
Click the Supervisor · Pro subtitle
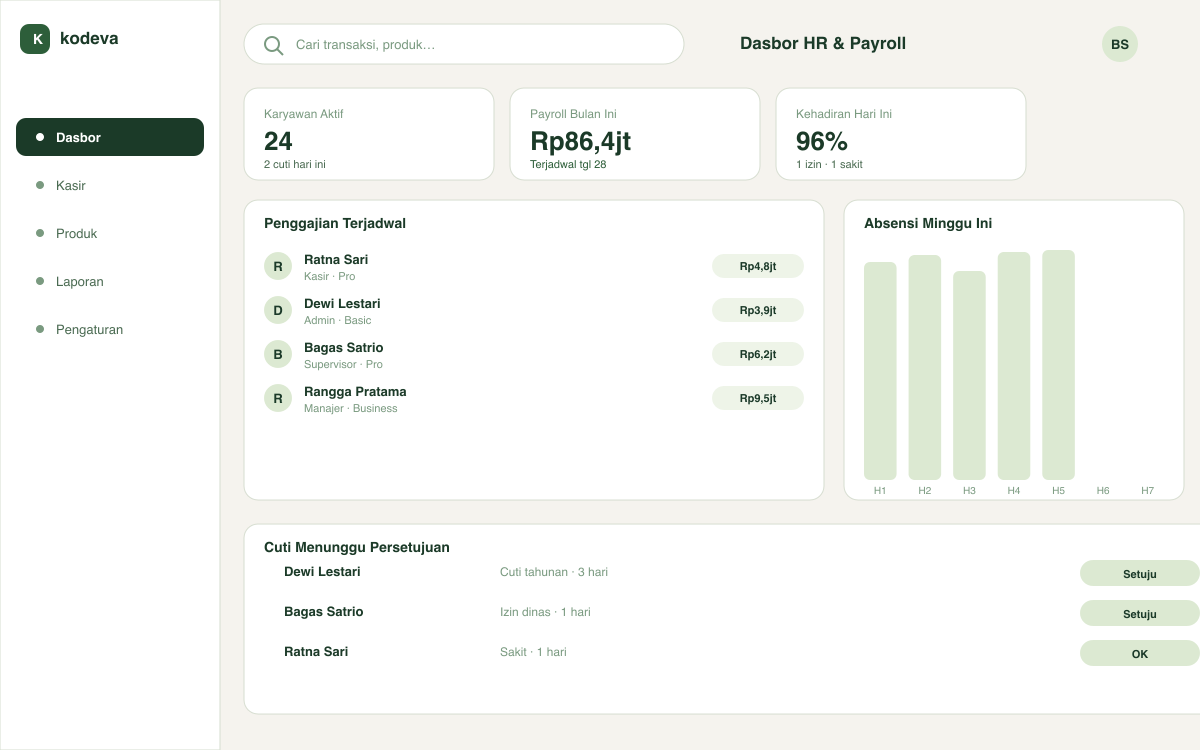343,364
